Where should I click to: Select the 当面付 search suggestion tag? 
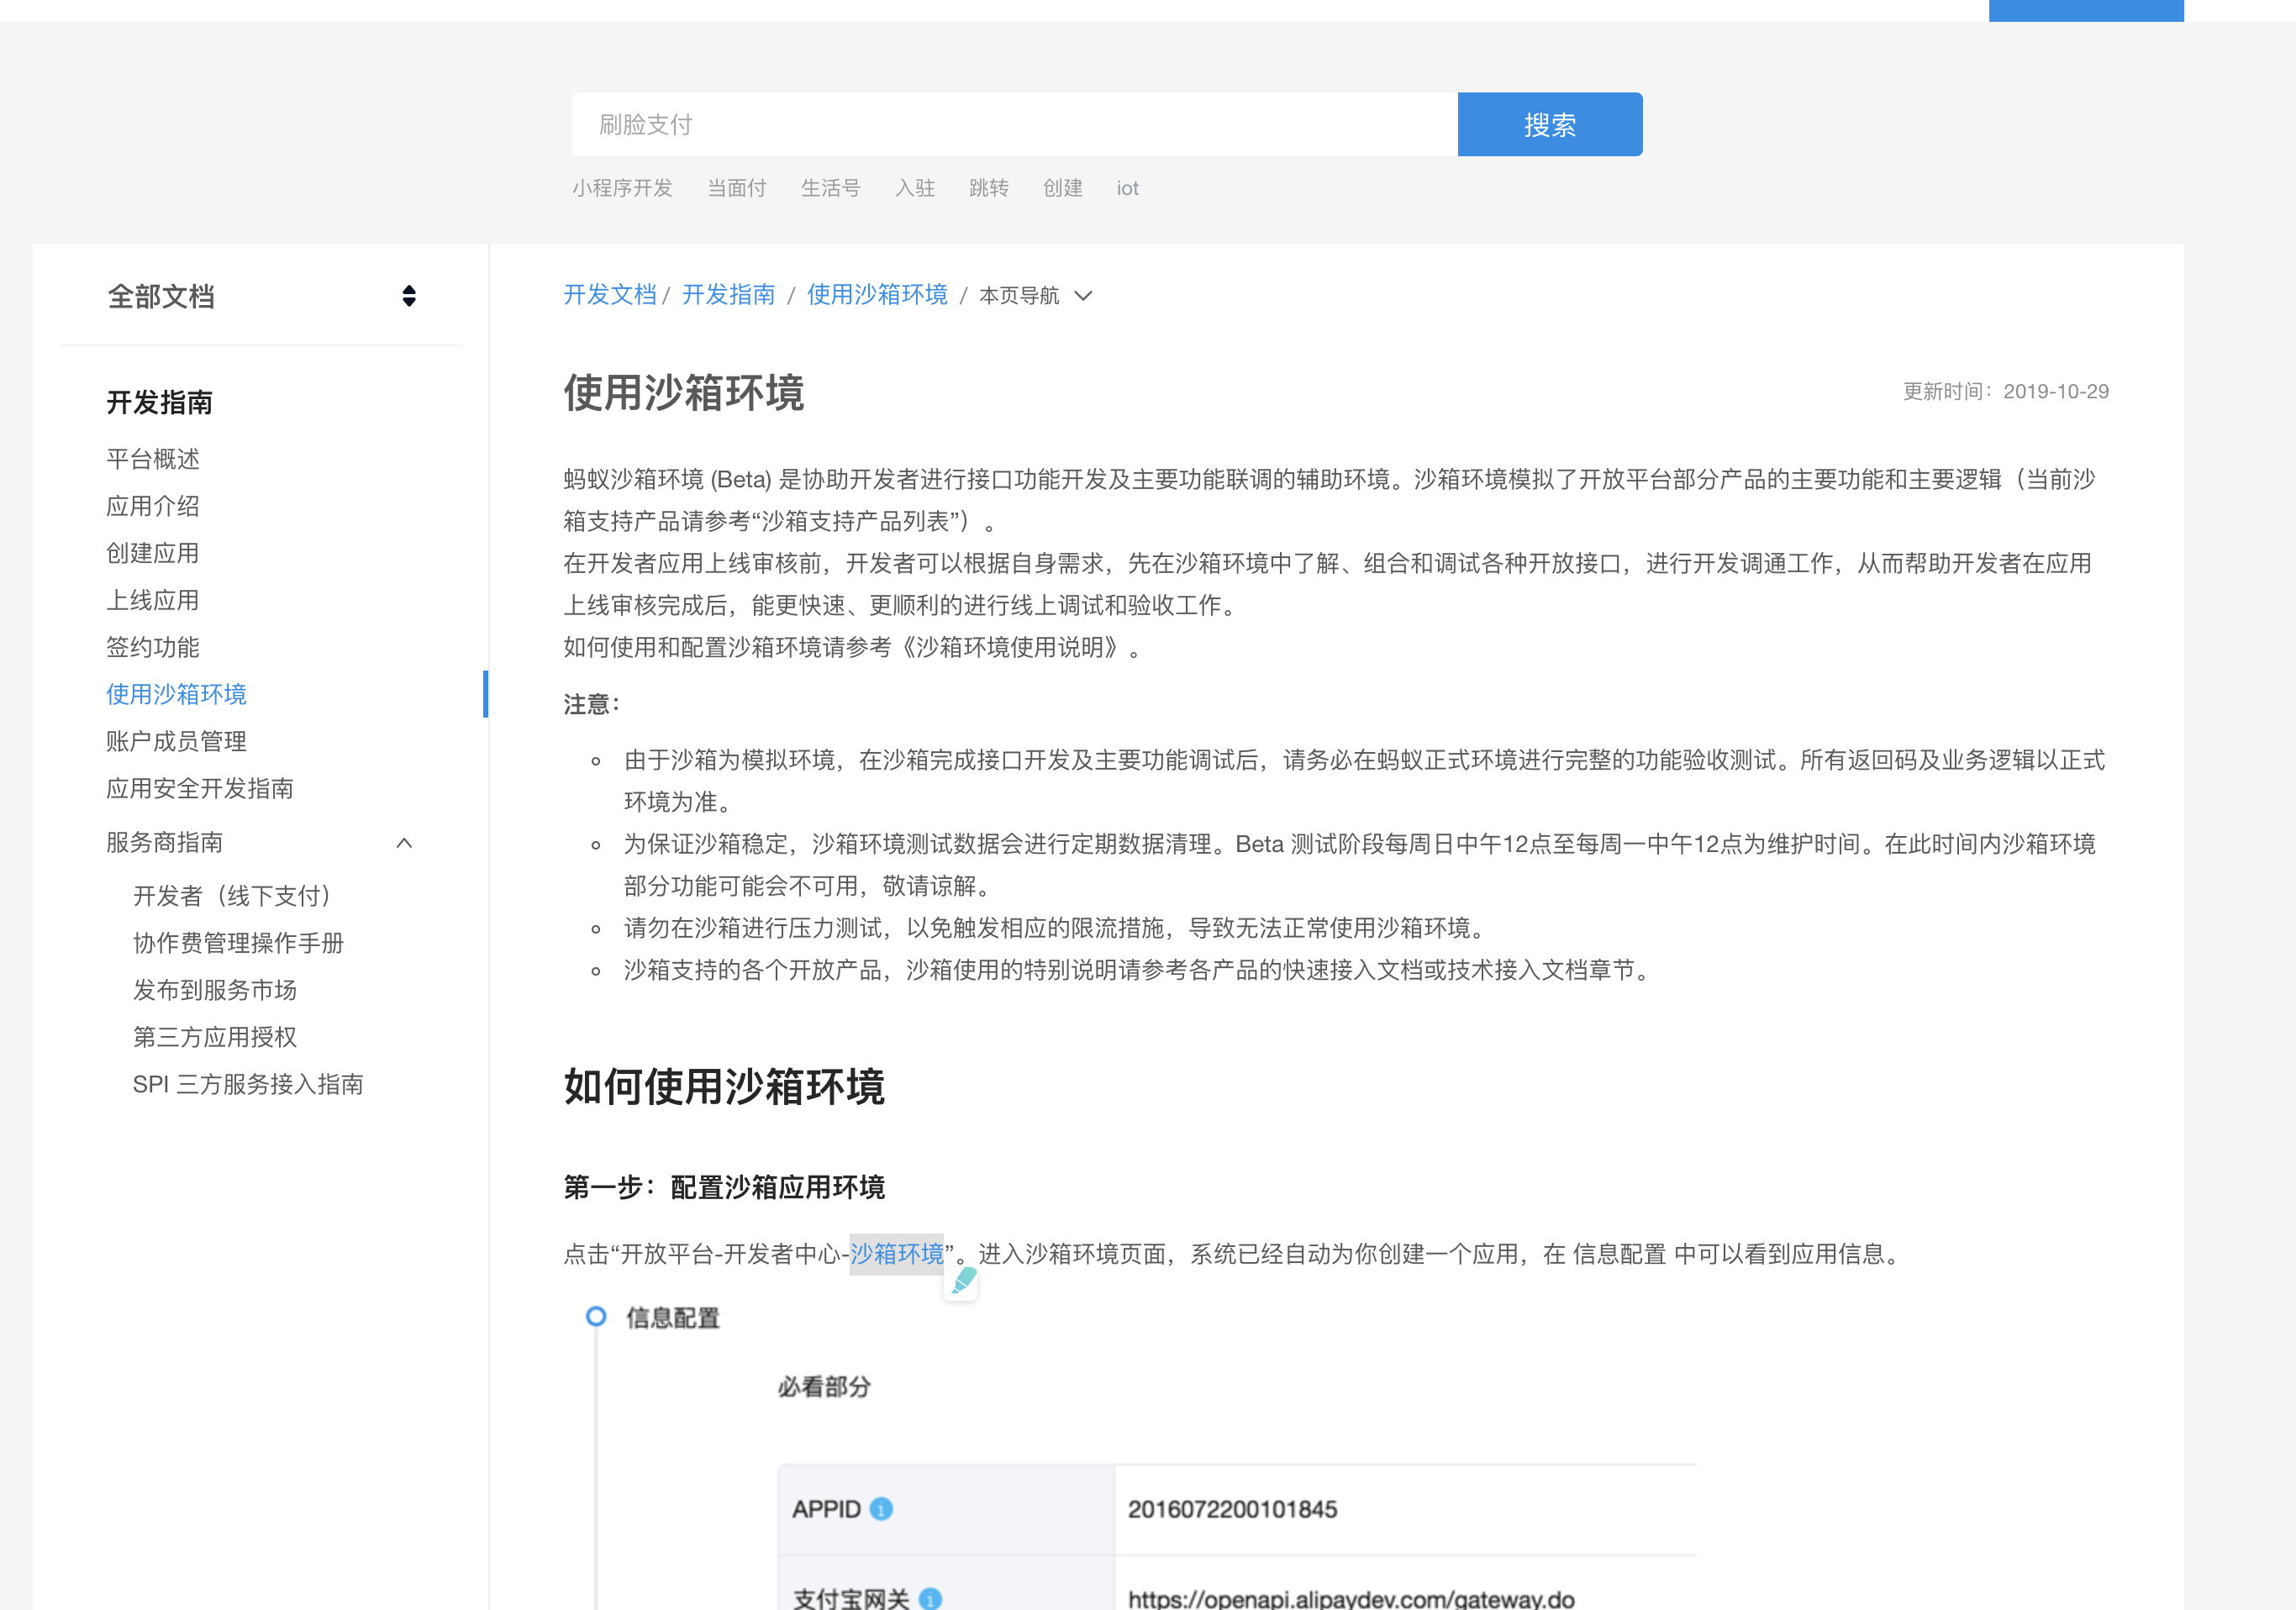coord(736,188)
